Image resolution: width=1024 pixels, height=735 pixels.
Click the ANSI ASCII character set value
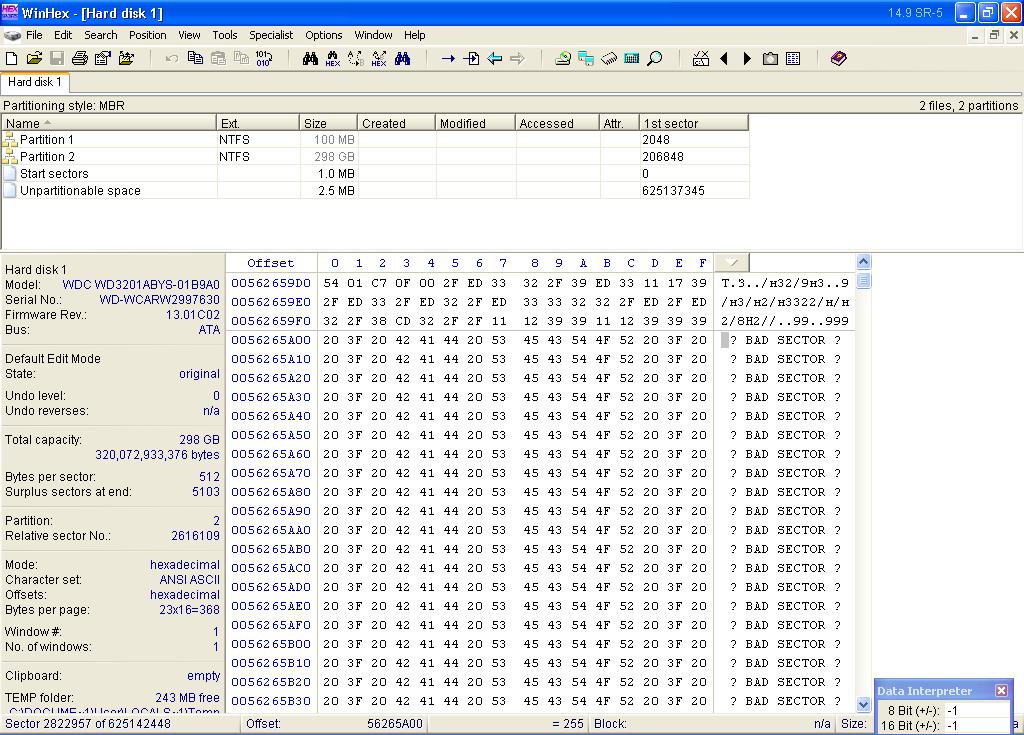189,580
